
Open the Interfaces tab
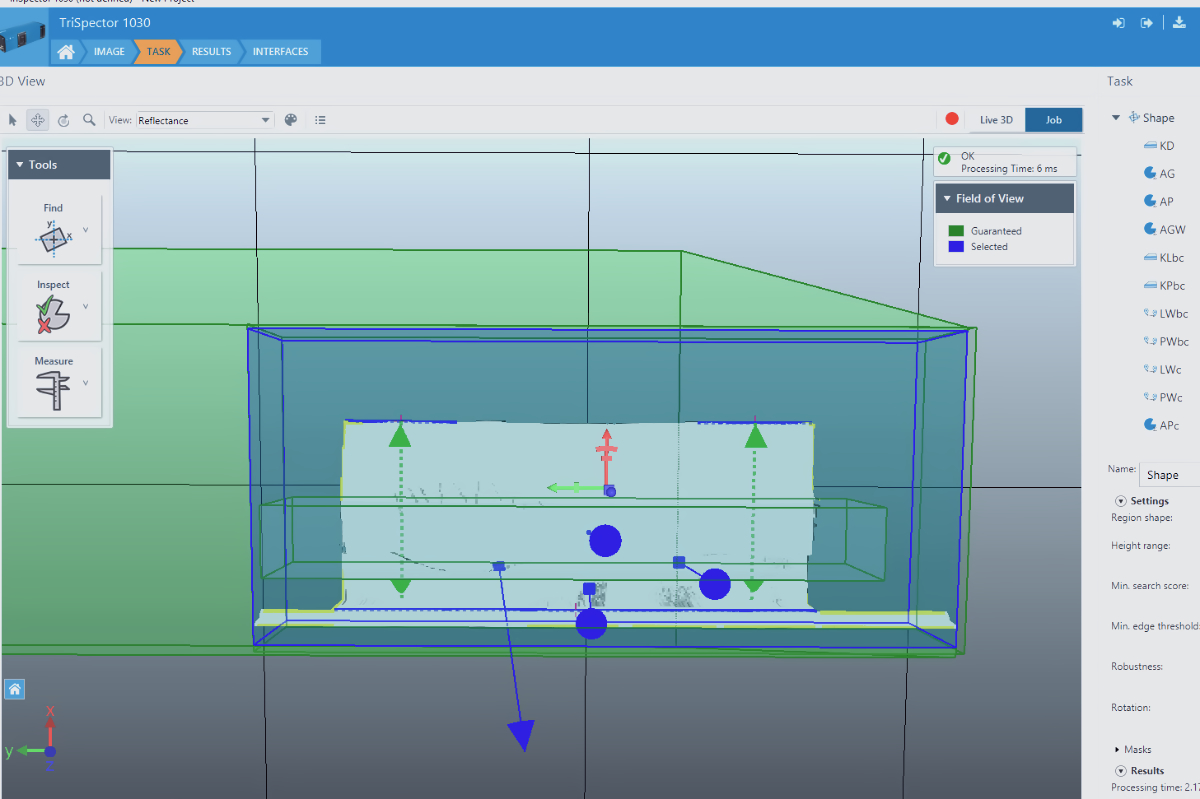[280, 52]
